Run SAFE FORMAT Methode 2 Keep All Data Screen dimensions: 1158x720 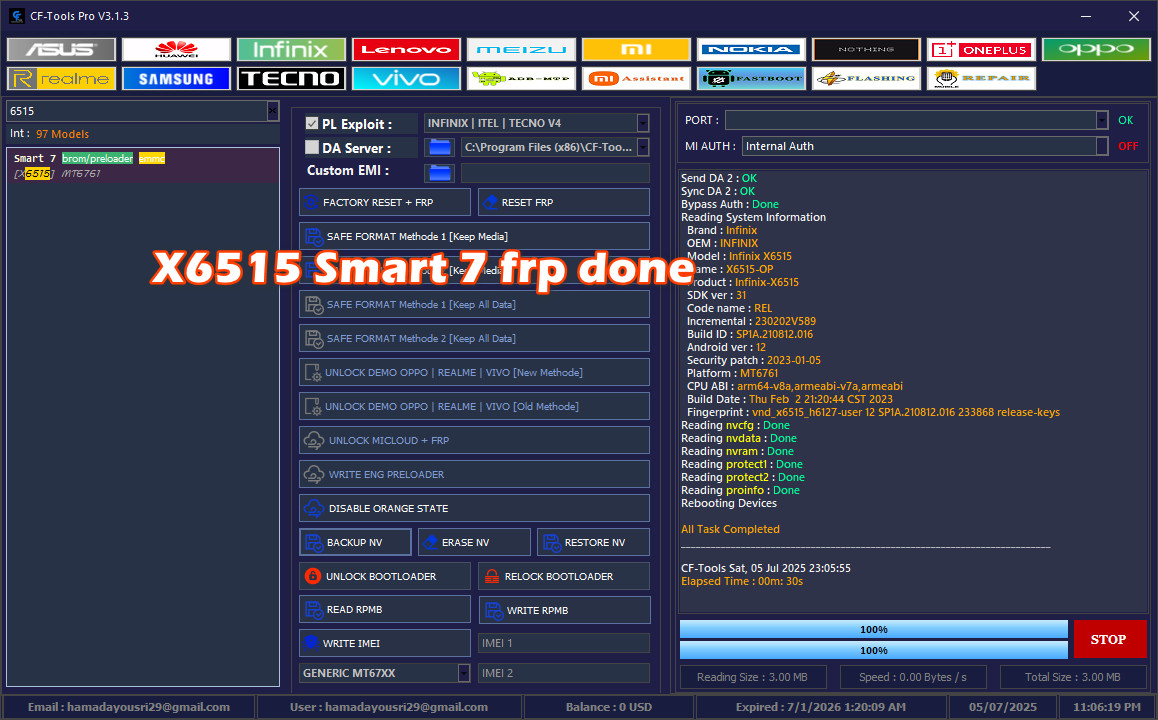[474, 338]
